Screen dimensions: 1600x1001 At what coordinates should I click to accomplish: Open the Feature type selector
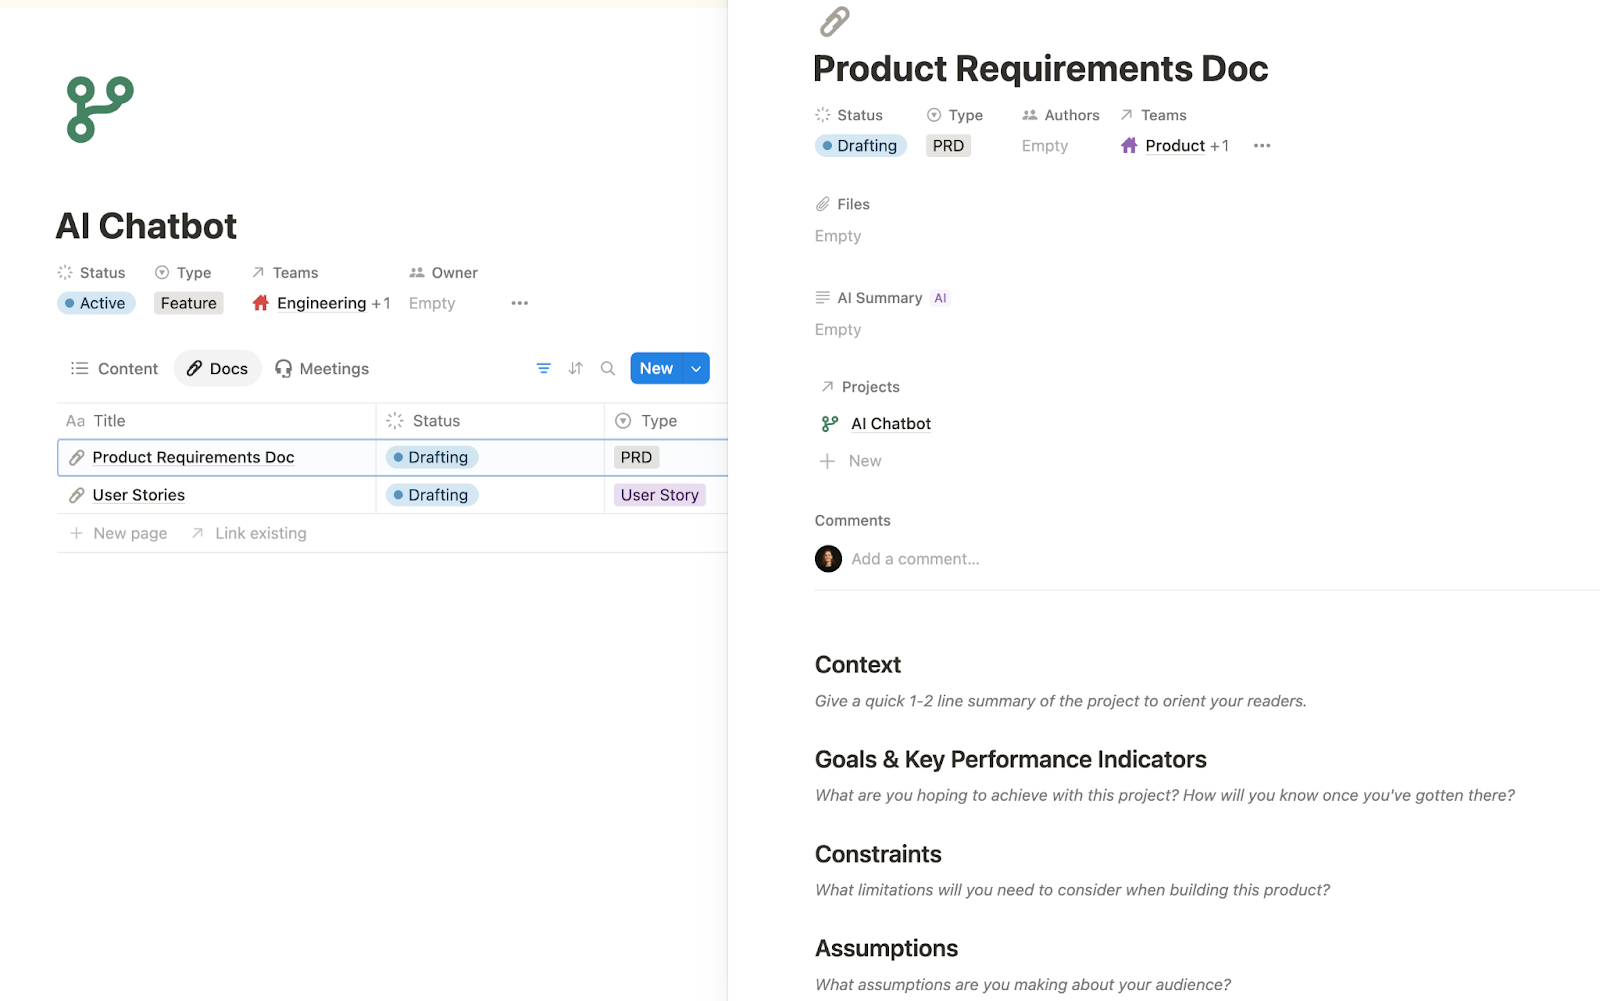(x=188, y=303)
